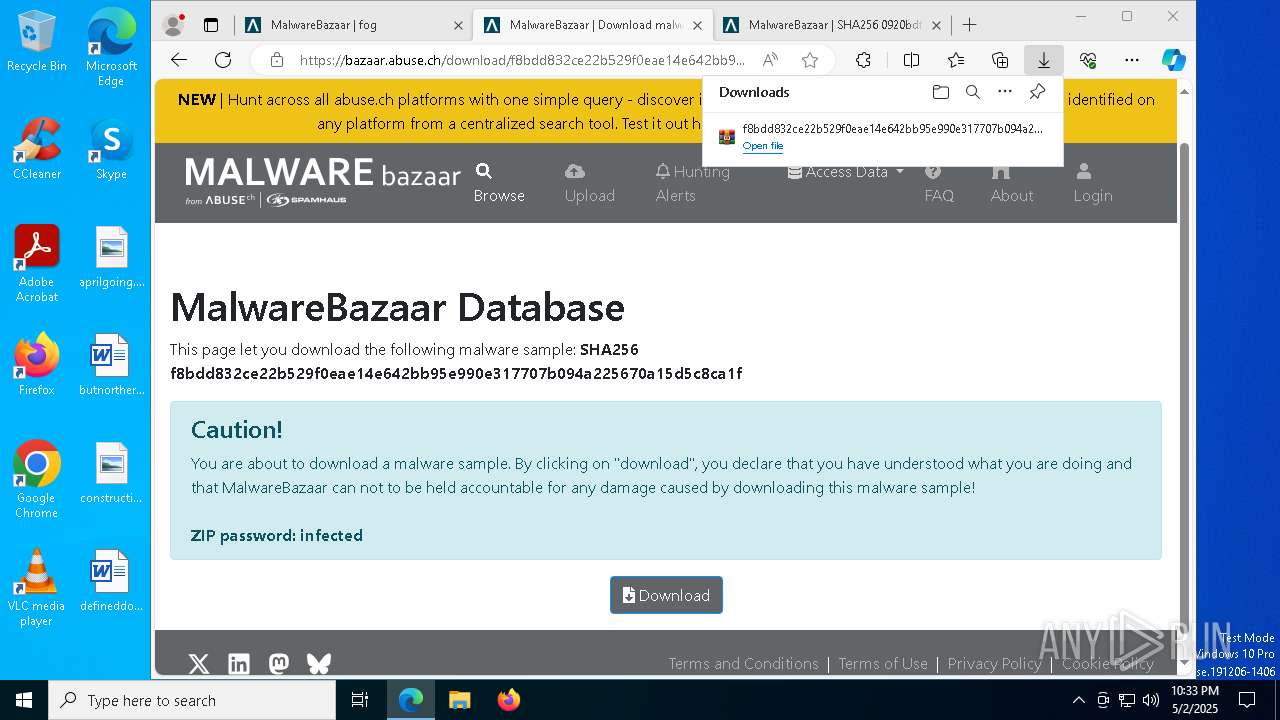Open the Mastodon footer icon
Image resolution: width=1280 pixels, height=720 pixels.
[279, 664]
